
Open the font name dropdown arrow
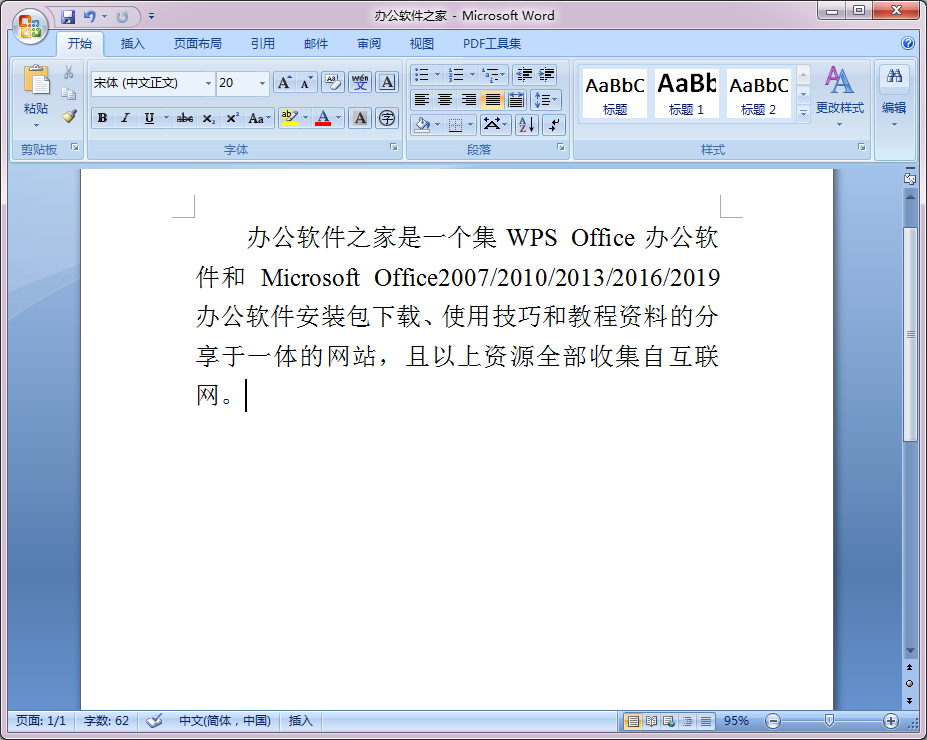tap(208, 83)
